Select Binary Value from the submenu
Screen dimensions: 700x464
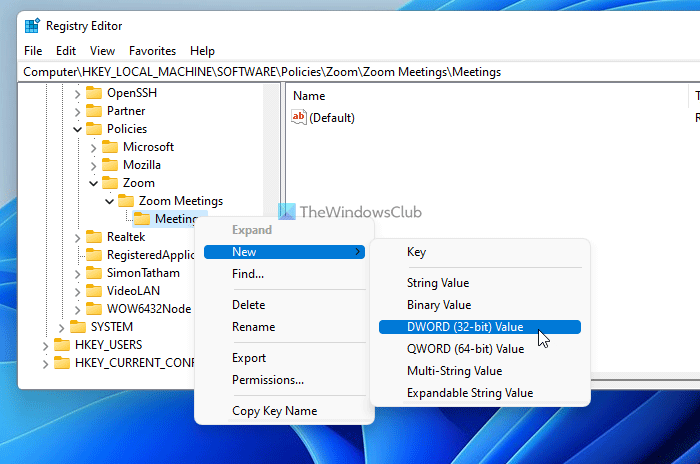pyautogui.click(x=480, y=305)
